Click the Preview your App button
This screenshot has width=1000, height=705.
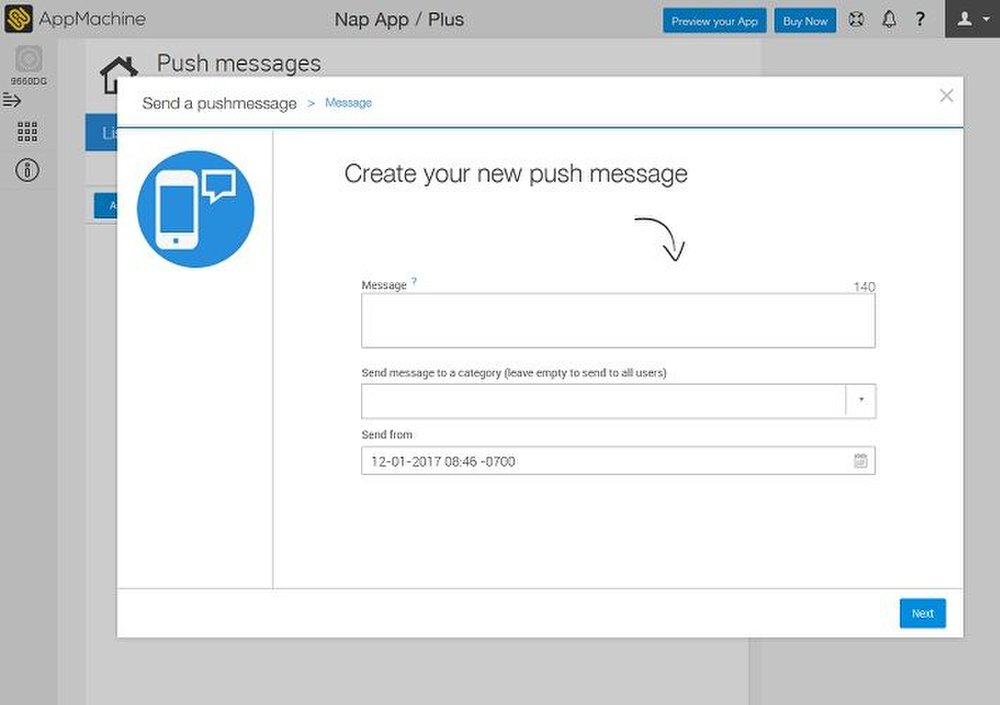[714, 21]
